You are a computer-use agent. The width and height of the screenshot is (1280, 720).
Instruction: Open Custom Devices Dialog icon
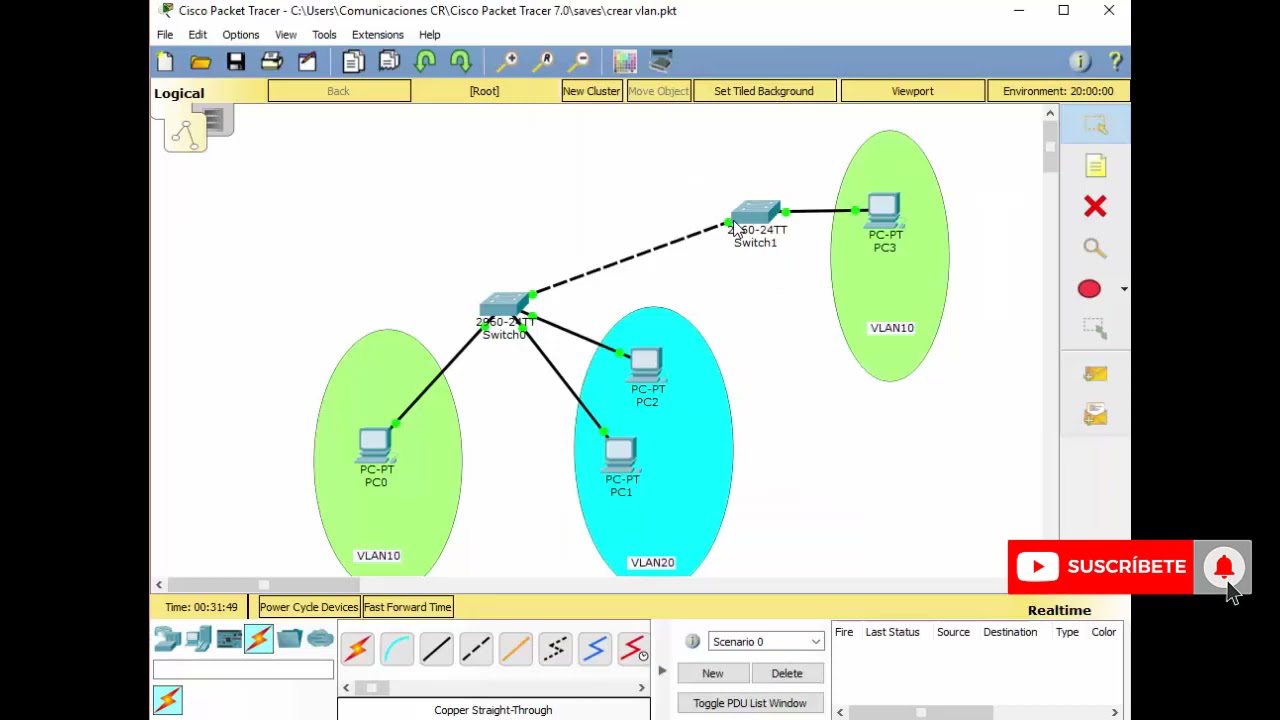pyautogui.click(x=661, y=62)
